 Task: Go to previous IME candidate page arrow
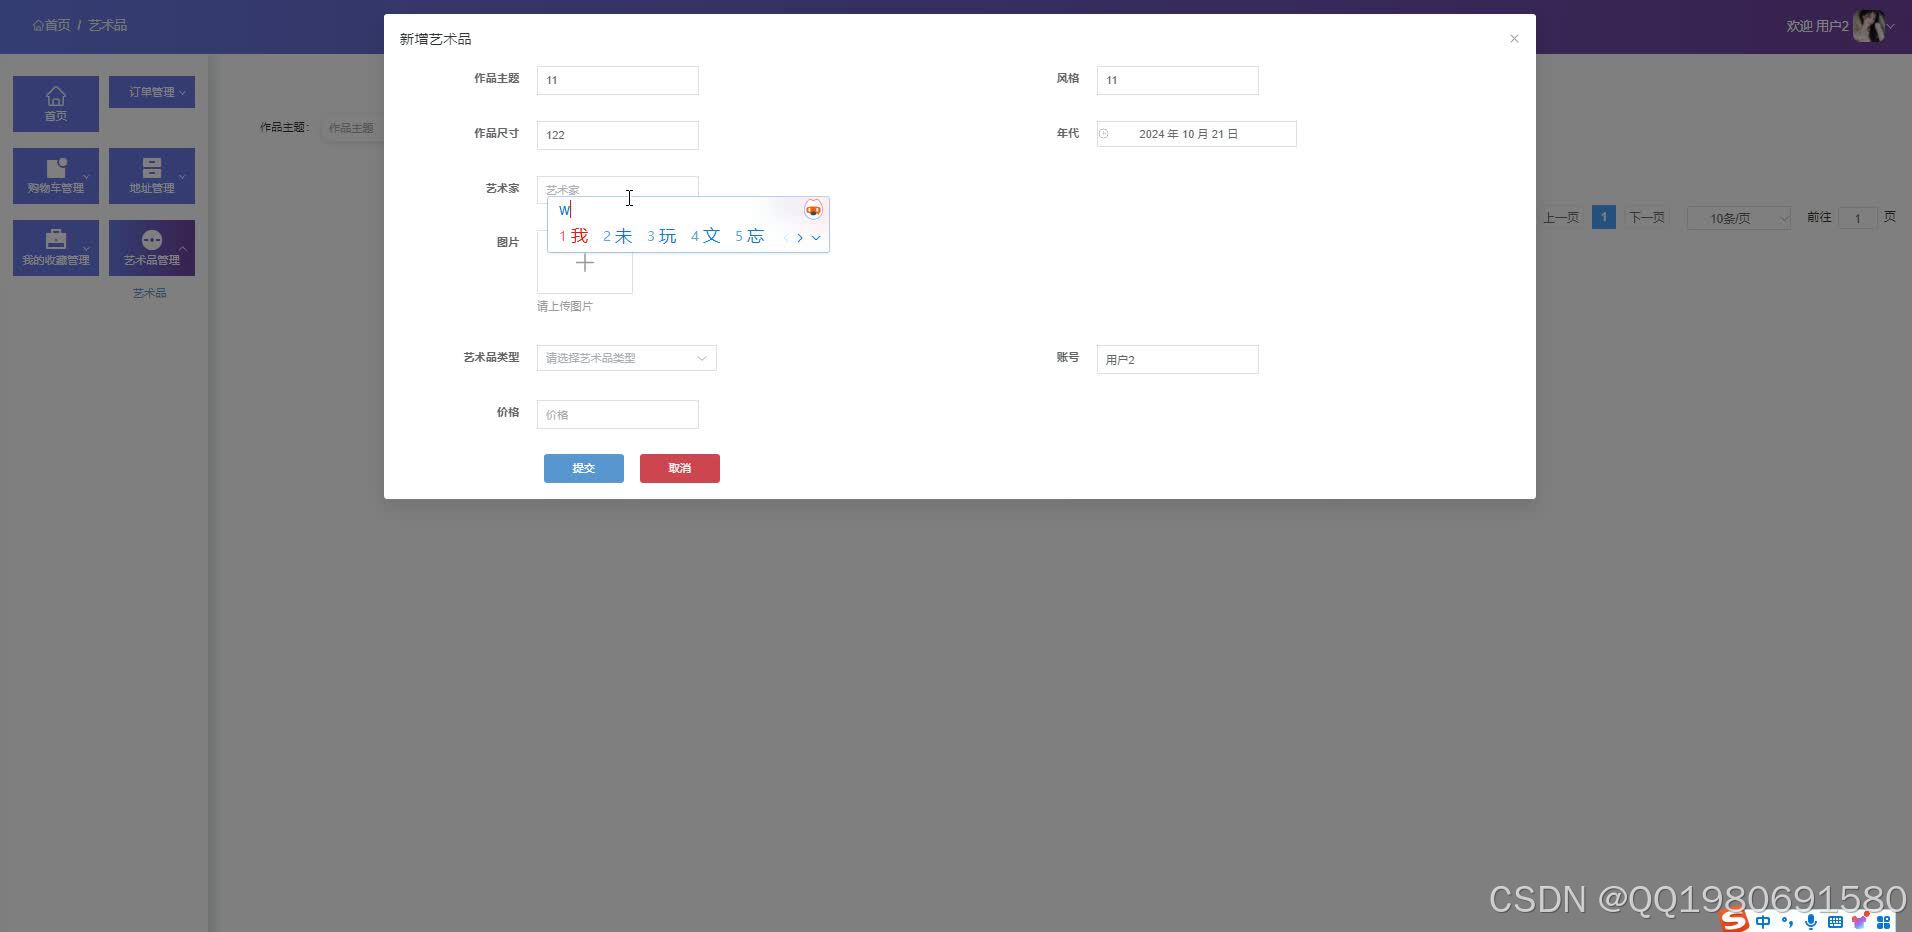(786, 237)
